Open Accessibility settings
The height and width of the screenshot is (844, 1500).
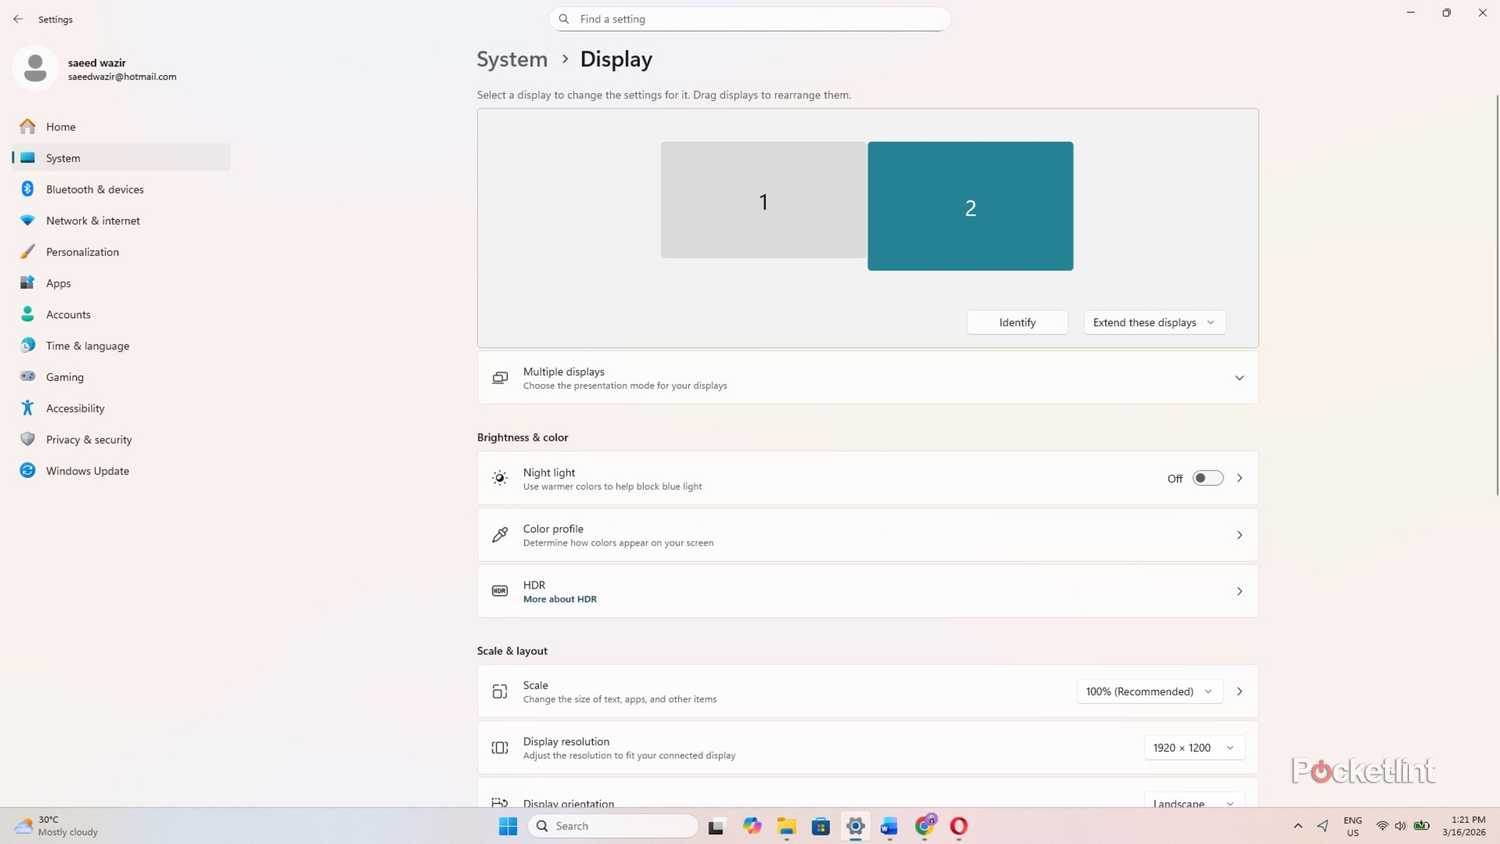pos(75,408)
